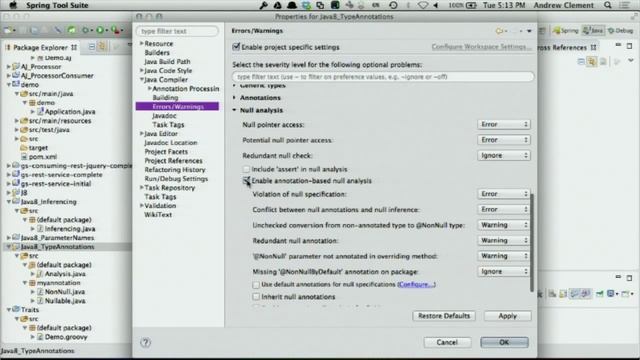Select Application.java in Package Explorer
The image size is (640, 360).
click(x=70, y=111)
